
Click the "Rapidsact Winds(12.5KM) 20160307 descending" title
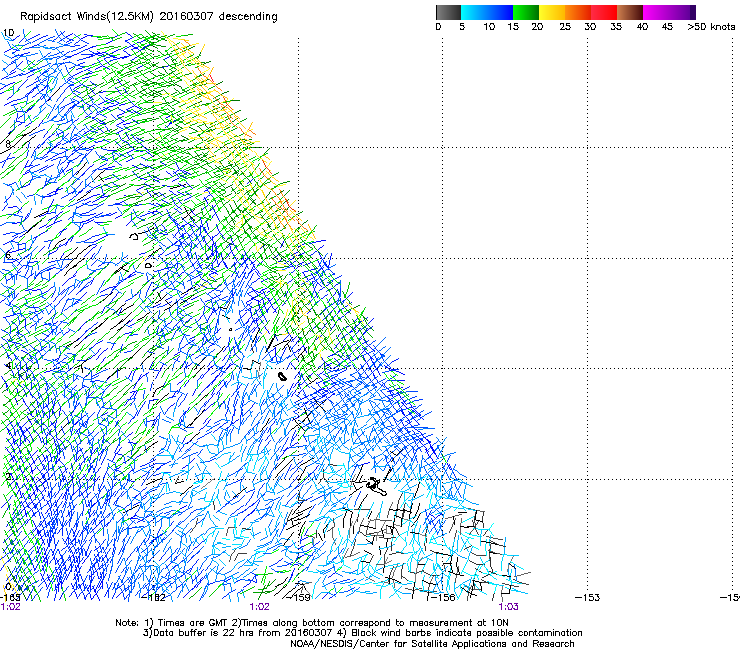pyautogui.click(x=149, y=17)
